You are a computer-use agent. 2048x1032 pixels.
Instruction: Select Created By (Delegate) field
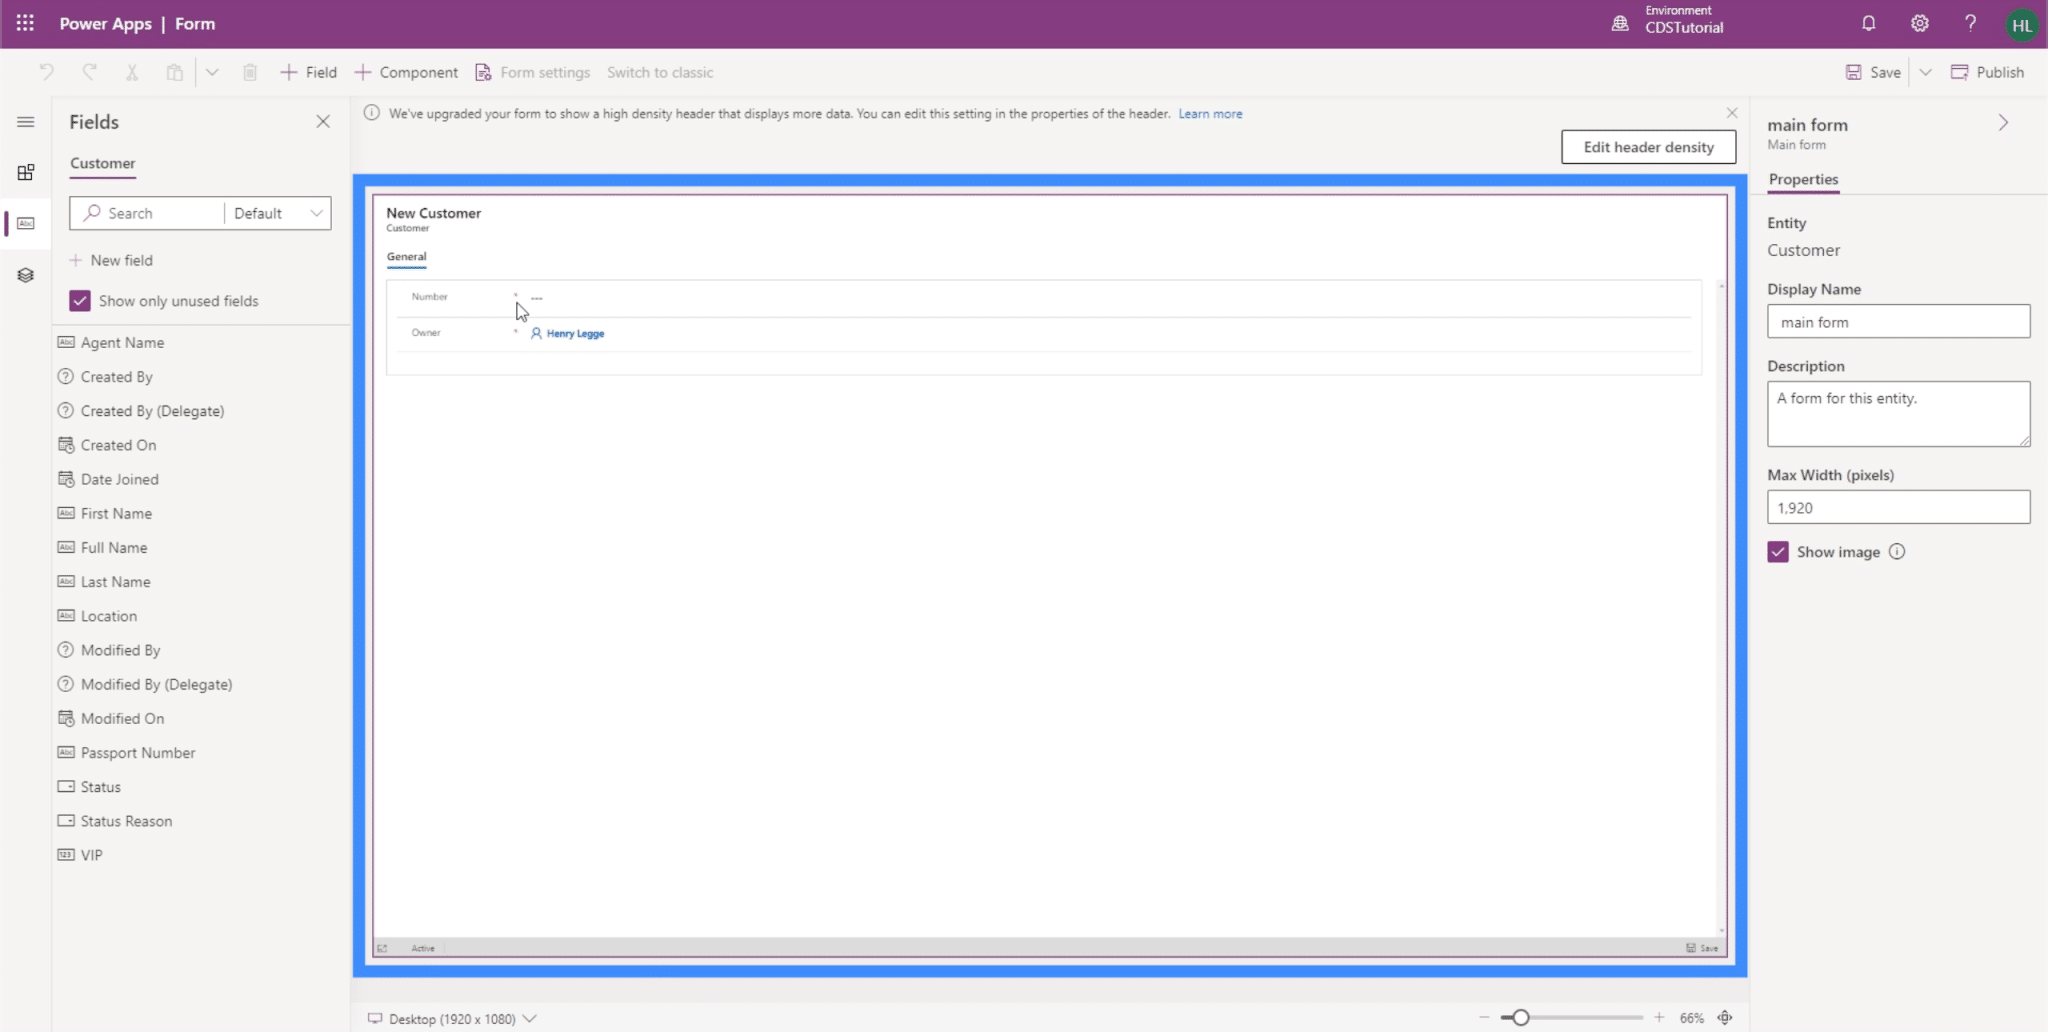(x=141, y=411)
